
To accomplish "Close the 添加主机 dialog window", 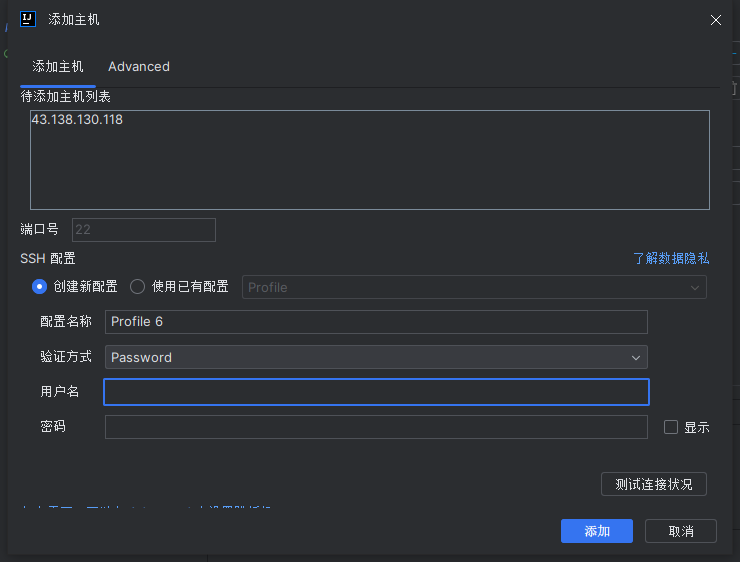I will (x=715, y=20).
